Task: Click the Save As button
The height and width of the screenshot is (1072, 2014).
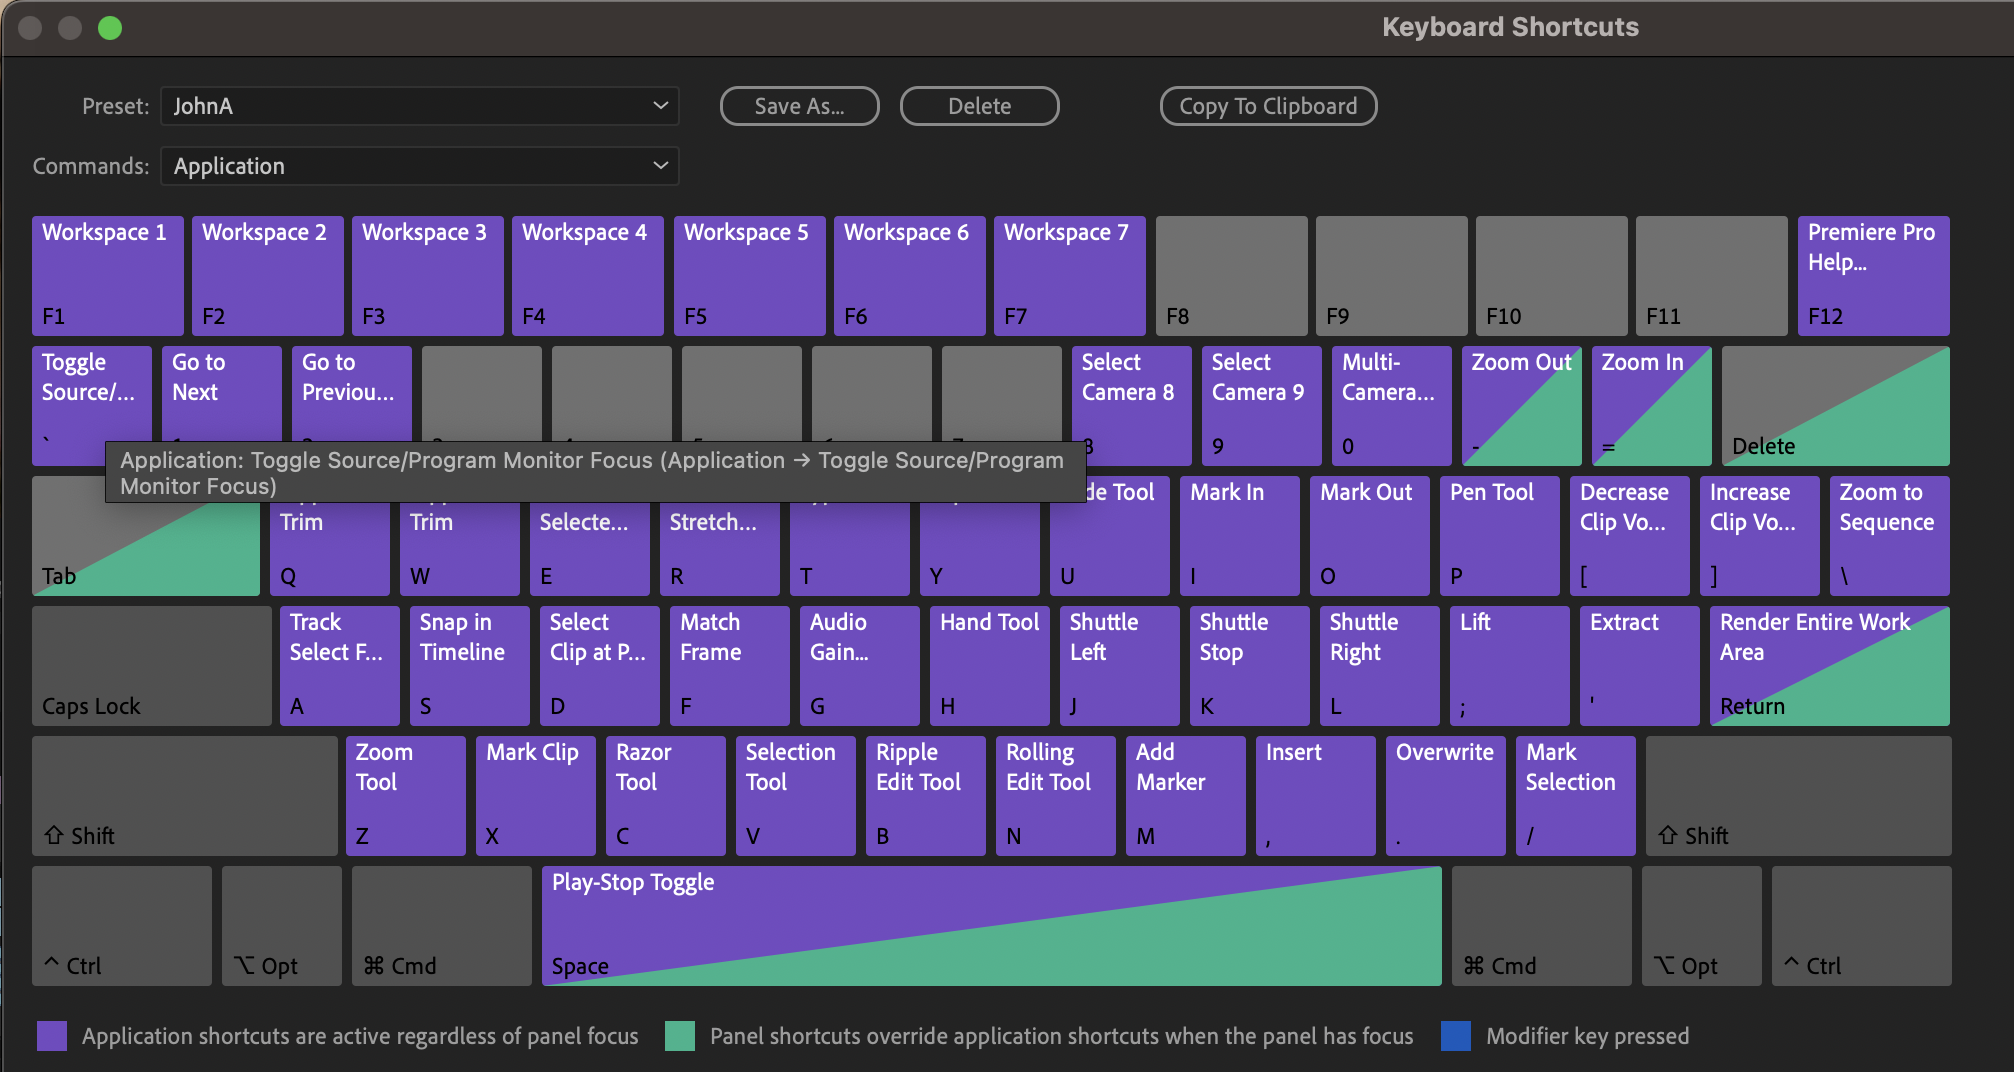Action: click(x=799, y=106)
